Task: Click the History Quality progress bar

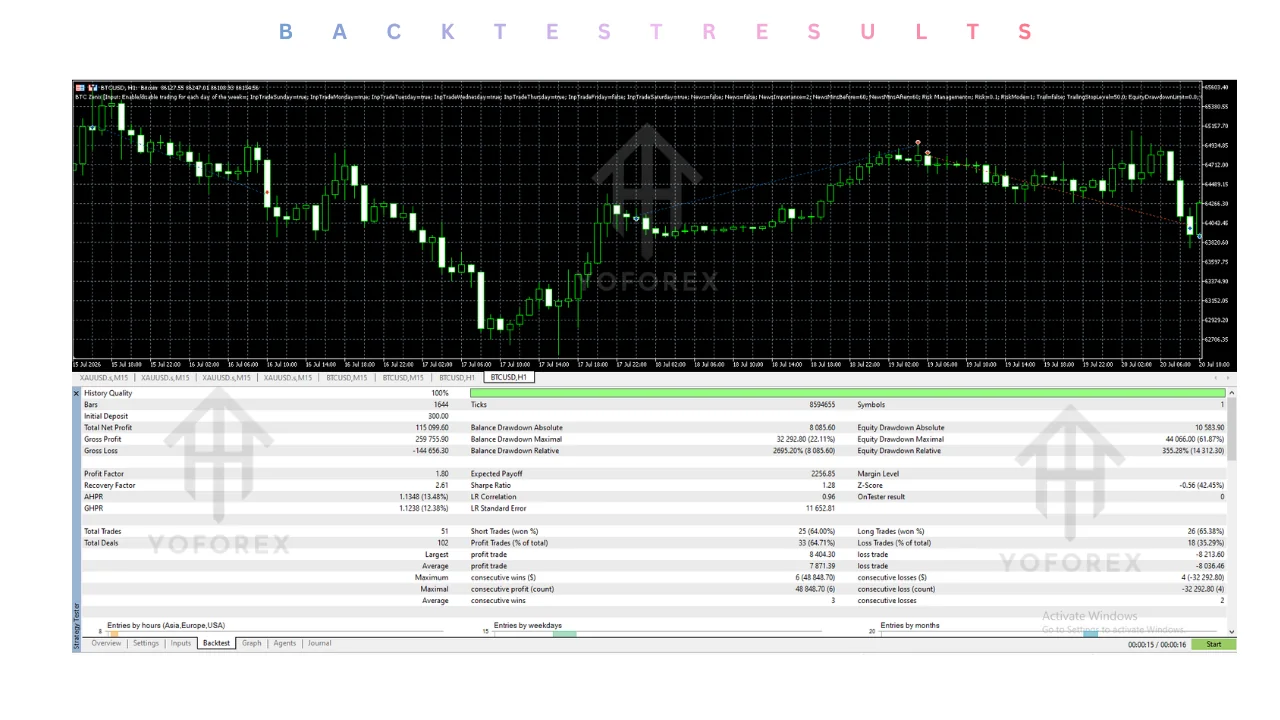Action: [x=847, y=393]
